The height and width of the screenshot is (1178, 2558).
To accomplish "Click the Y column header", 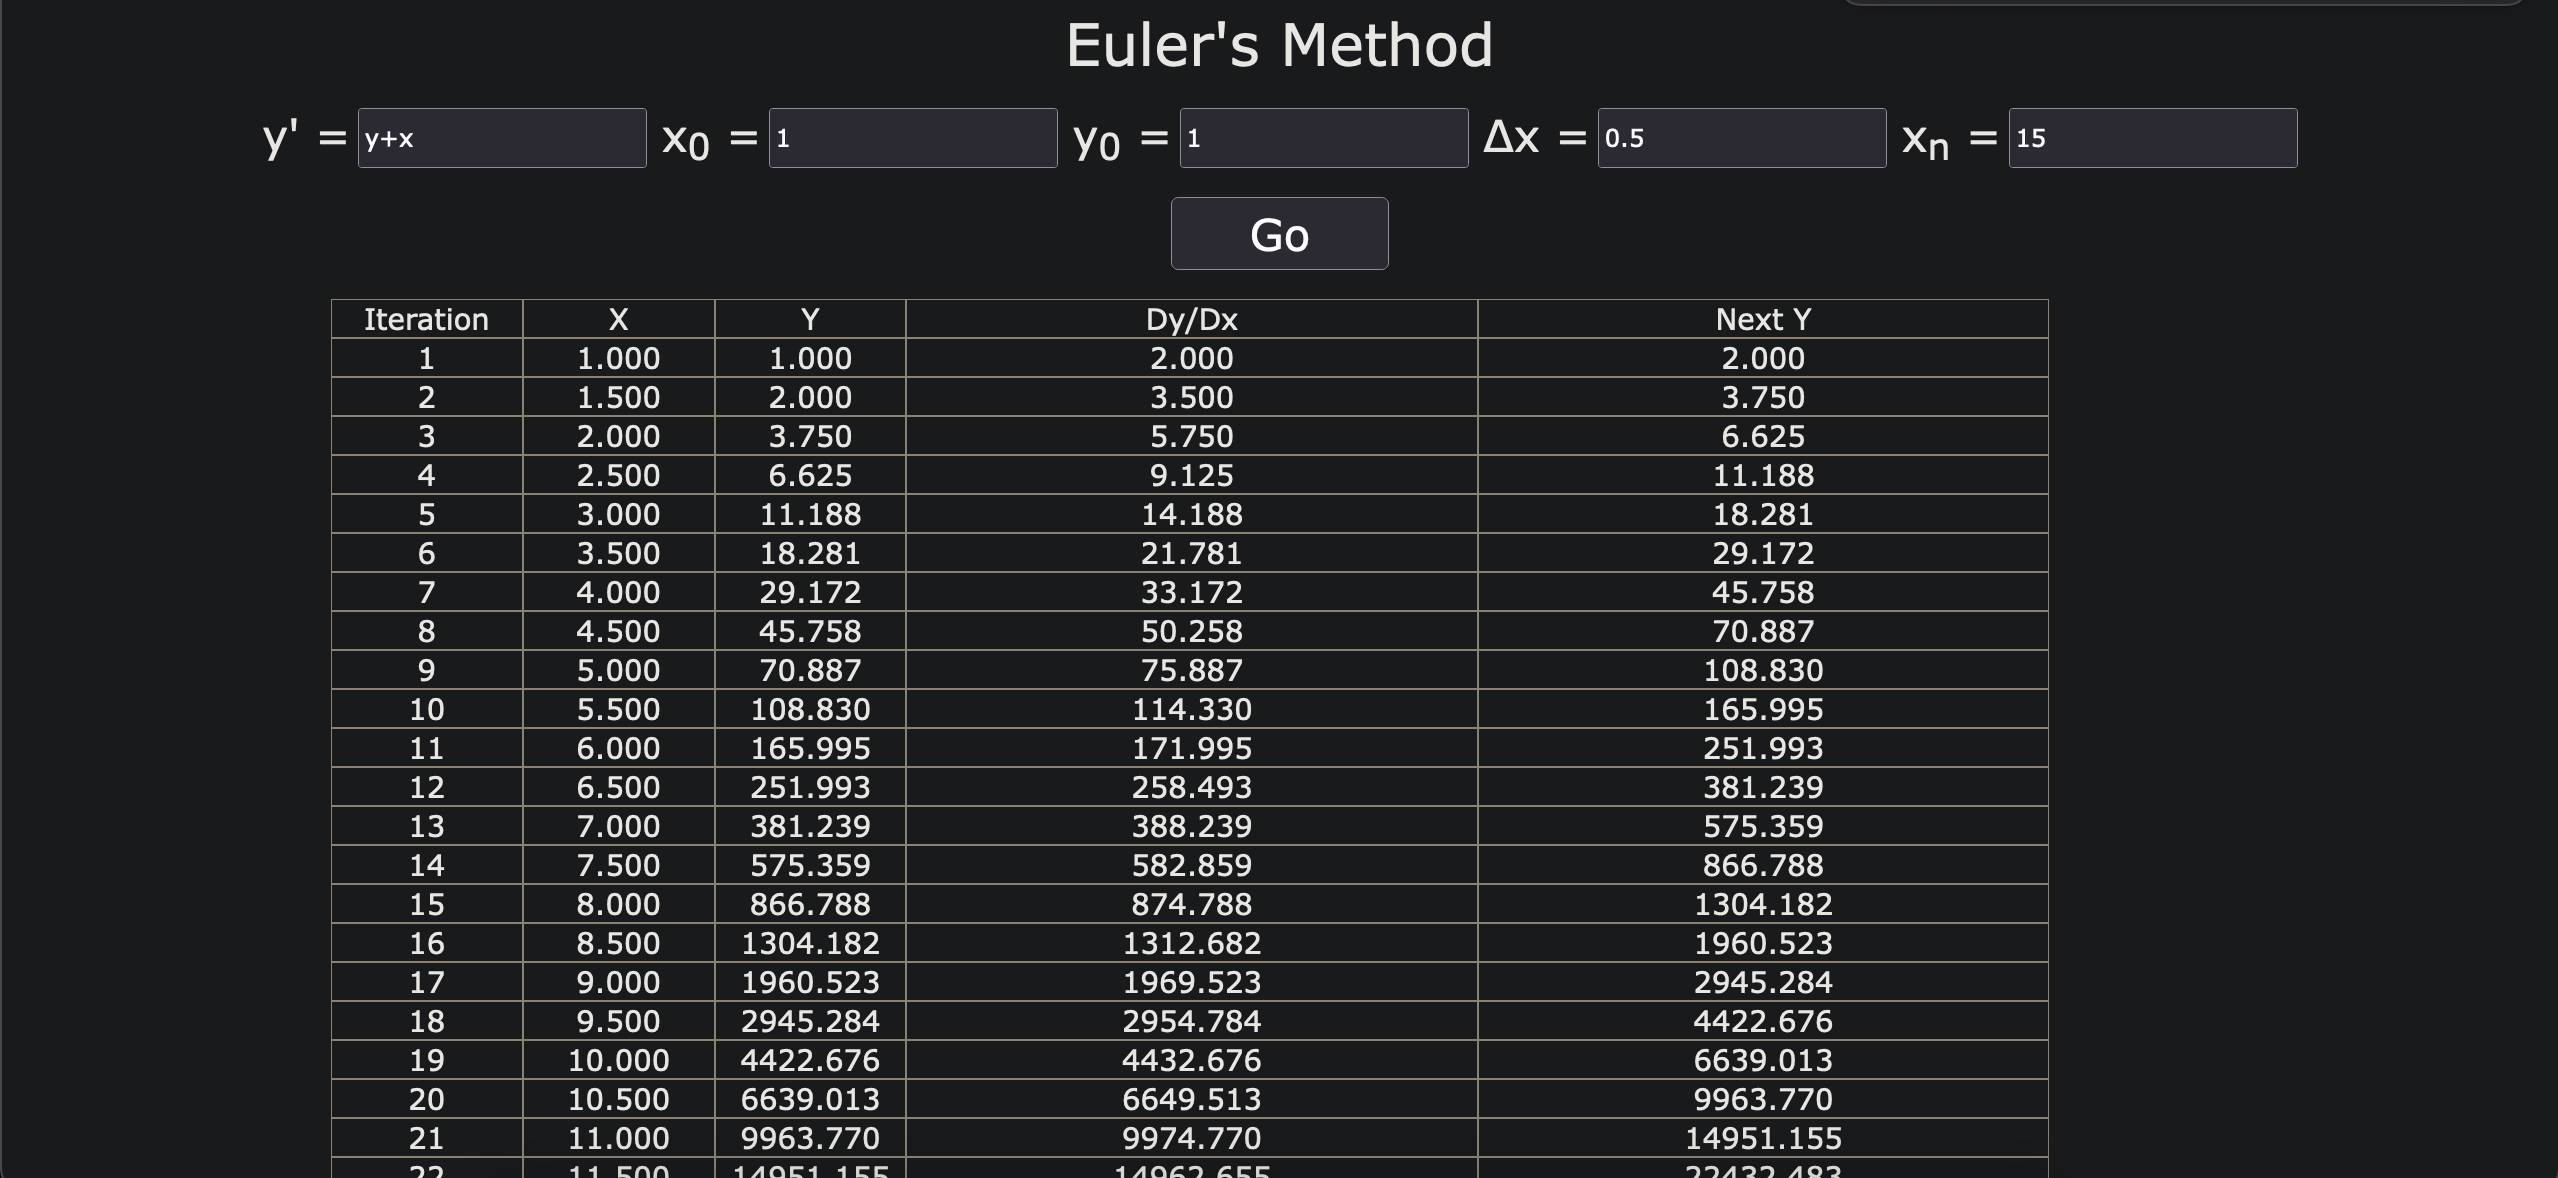I will tap(808, 318).
